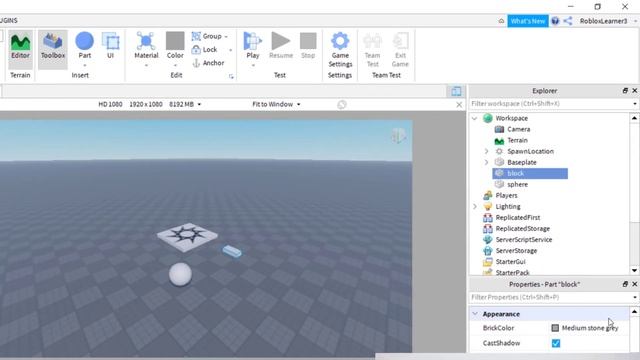
Task: Open the Part dropdown arrow
Action: pos(85,66)
